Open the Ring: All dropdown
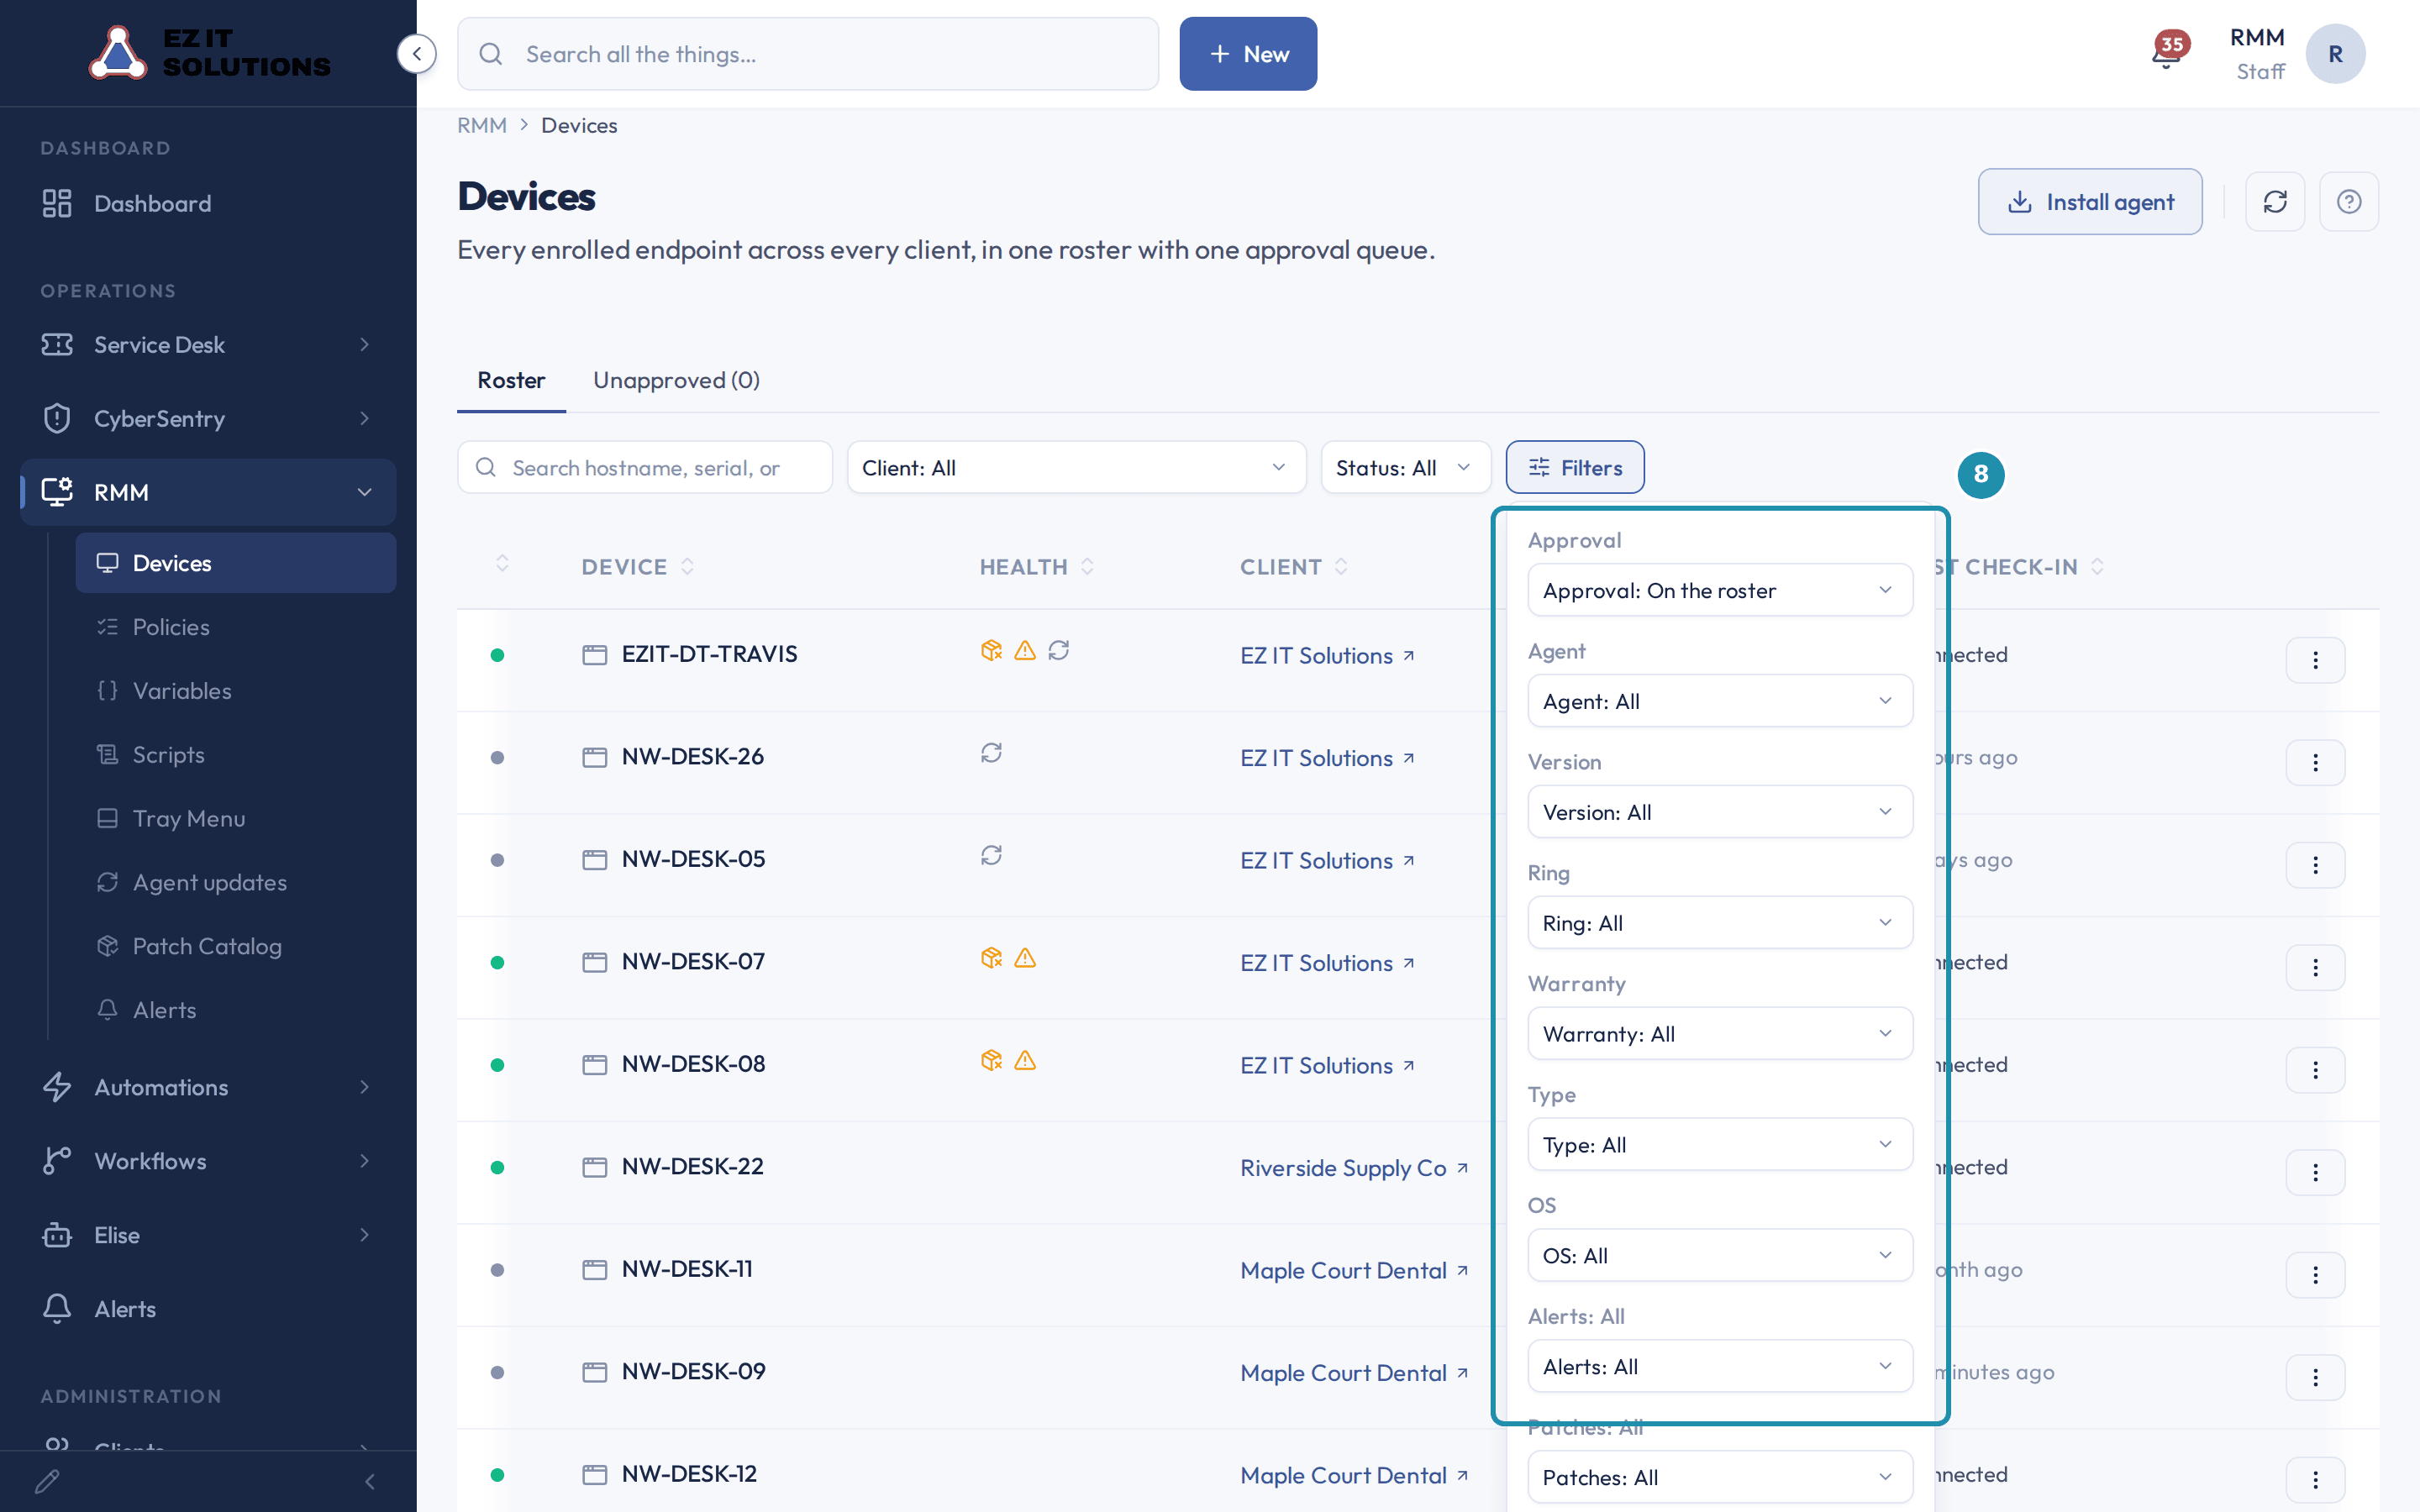2420x1512 pixels. click(x=1720, y=924)
